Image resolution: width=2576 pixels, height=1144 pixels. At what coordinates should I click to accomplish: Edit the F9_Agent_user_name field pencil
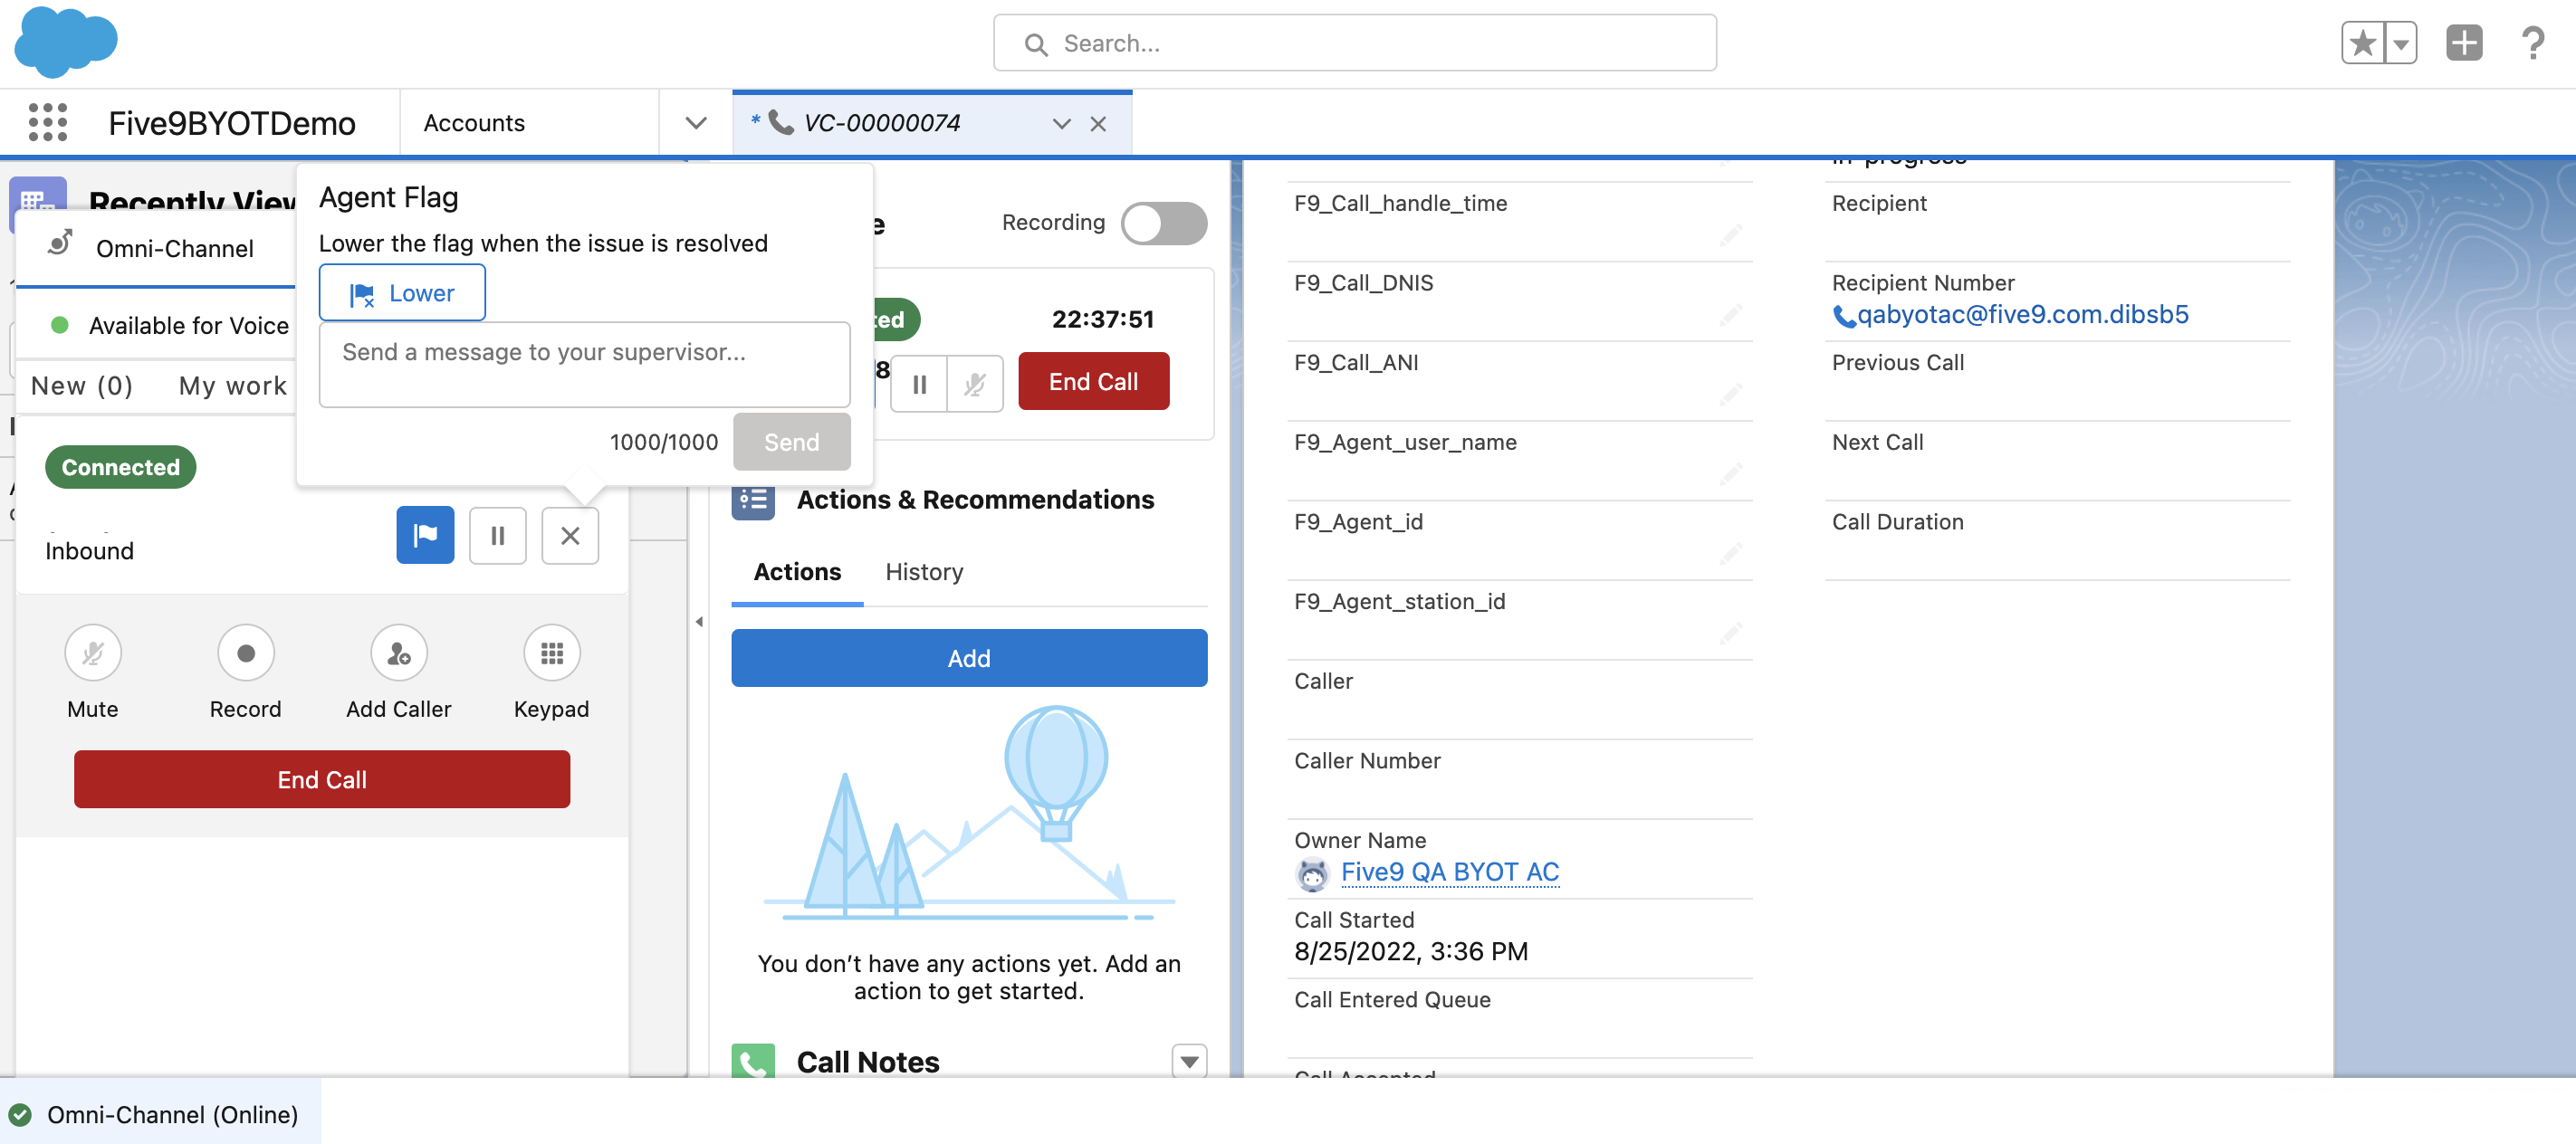[x=1730, y=475]
